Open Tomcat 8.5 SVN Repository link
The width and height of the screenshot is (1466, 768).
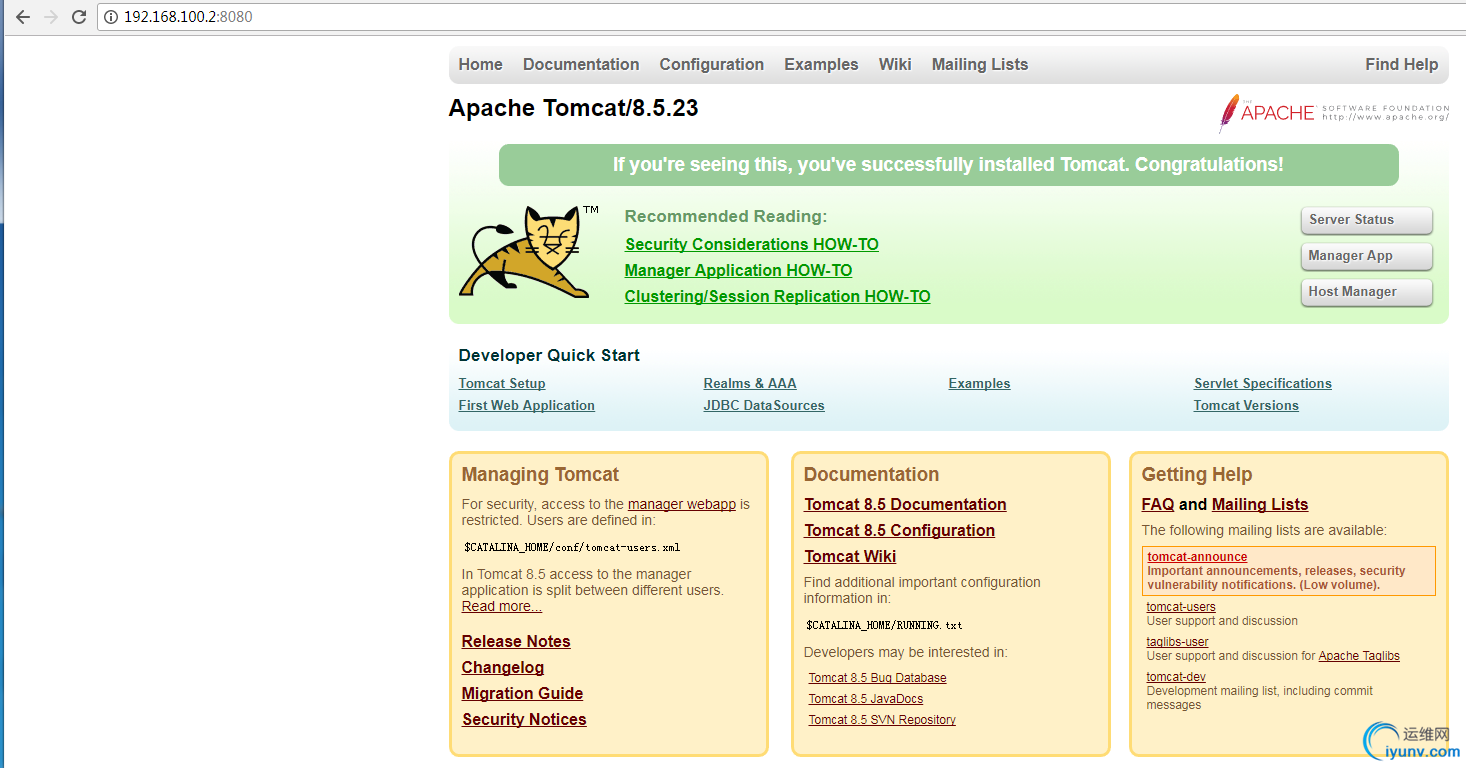[x=882, y=719]
